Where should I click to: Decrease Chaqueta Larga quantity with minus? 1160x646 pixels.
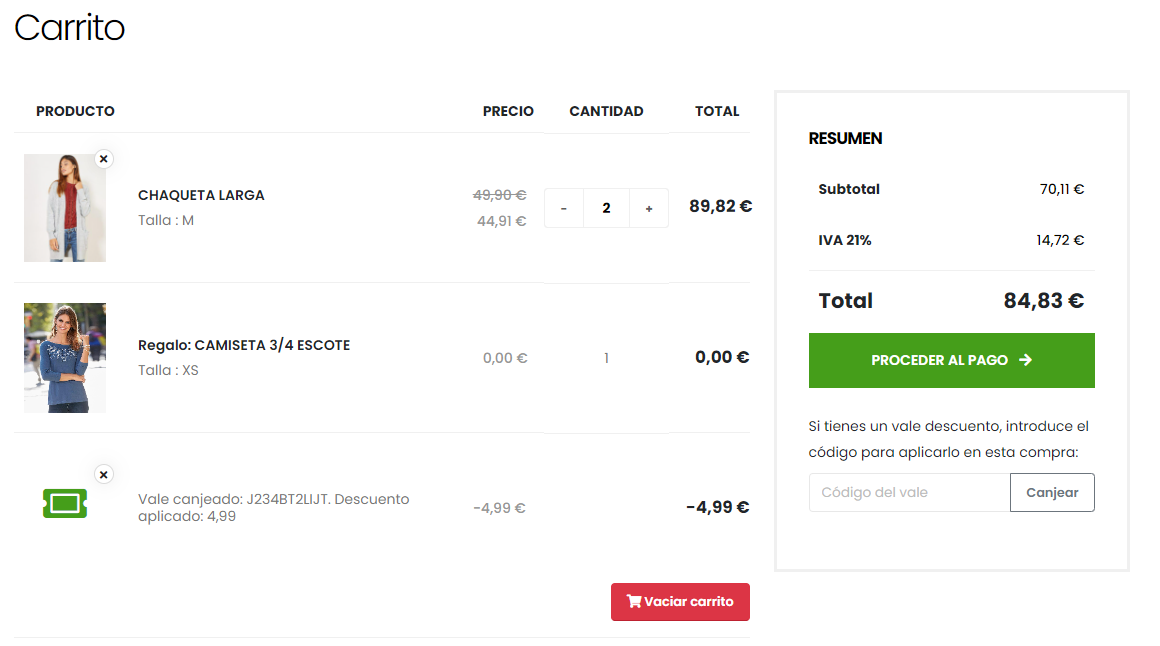[x=564, y=208]
